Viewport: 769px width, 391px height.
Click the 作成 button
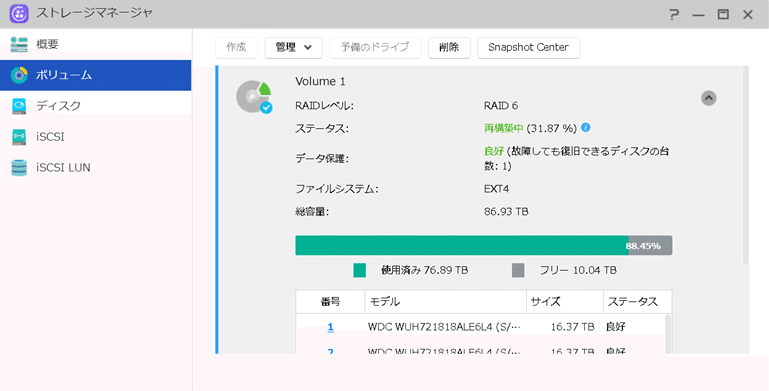pyautogui.click(x=236, y=48)
